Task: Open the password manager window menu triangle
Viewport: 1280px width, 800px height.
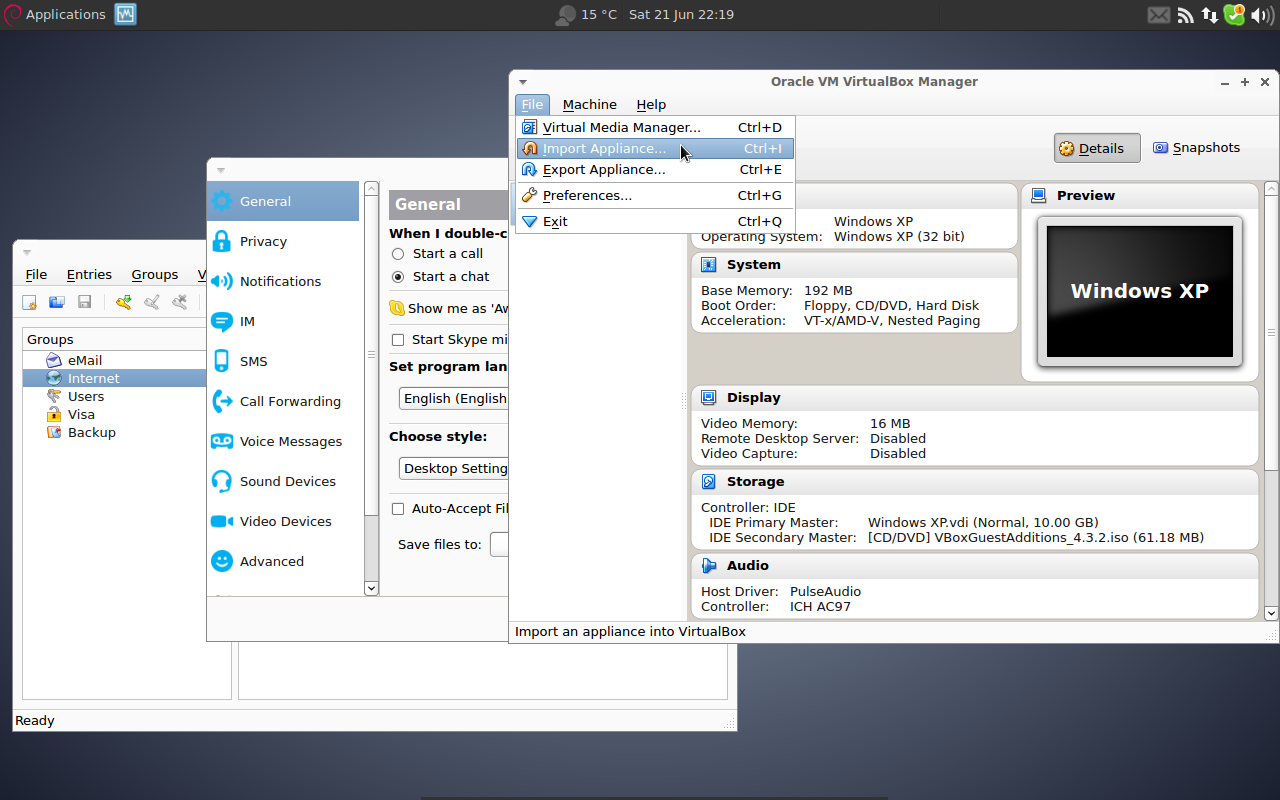Action: [x=27, y=252]
